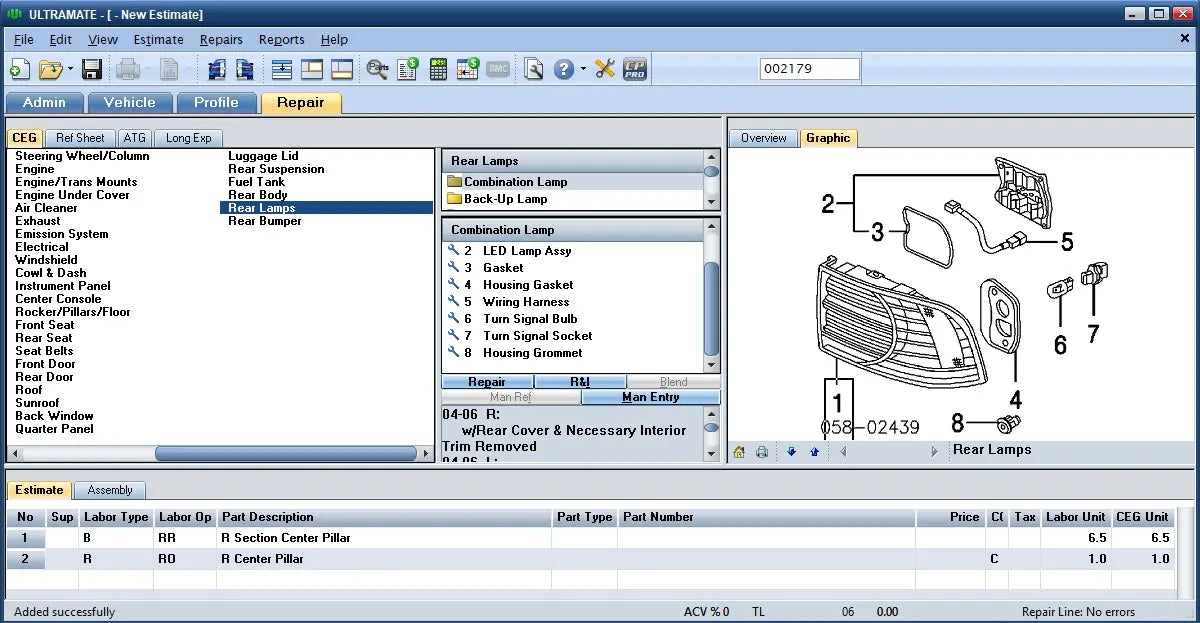Open the Reports menu

tap(281, 40)
